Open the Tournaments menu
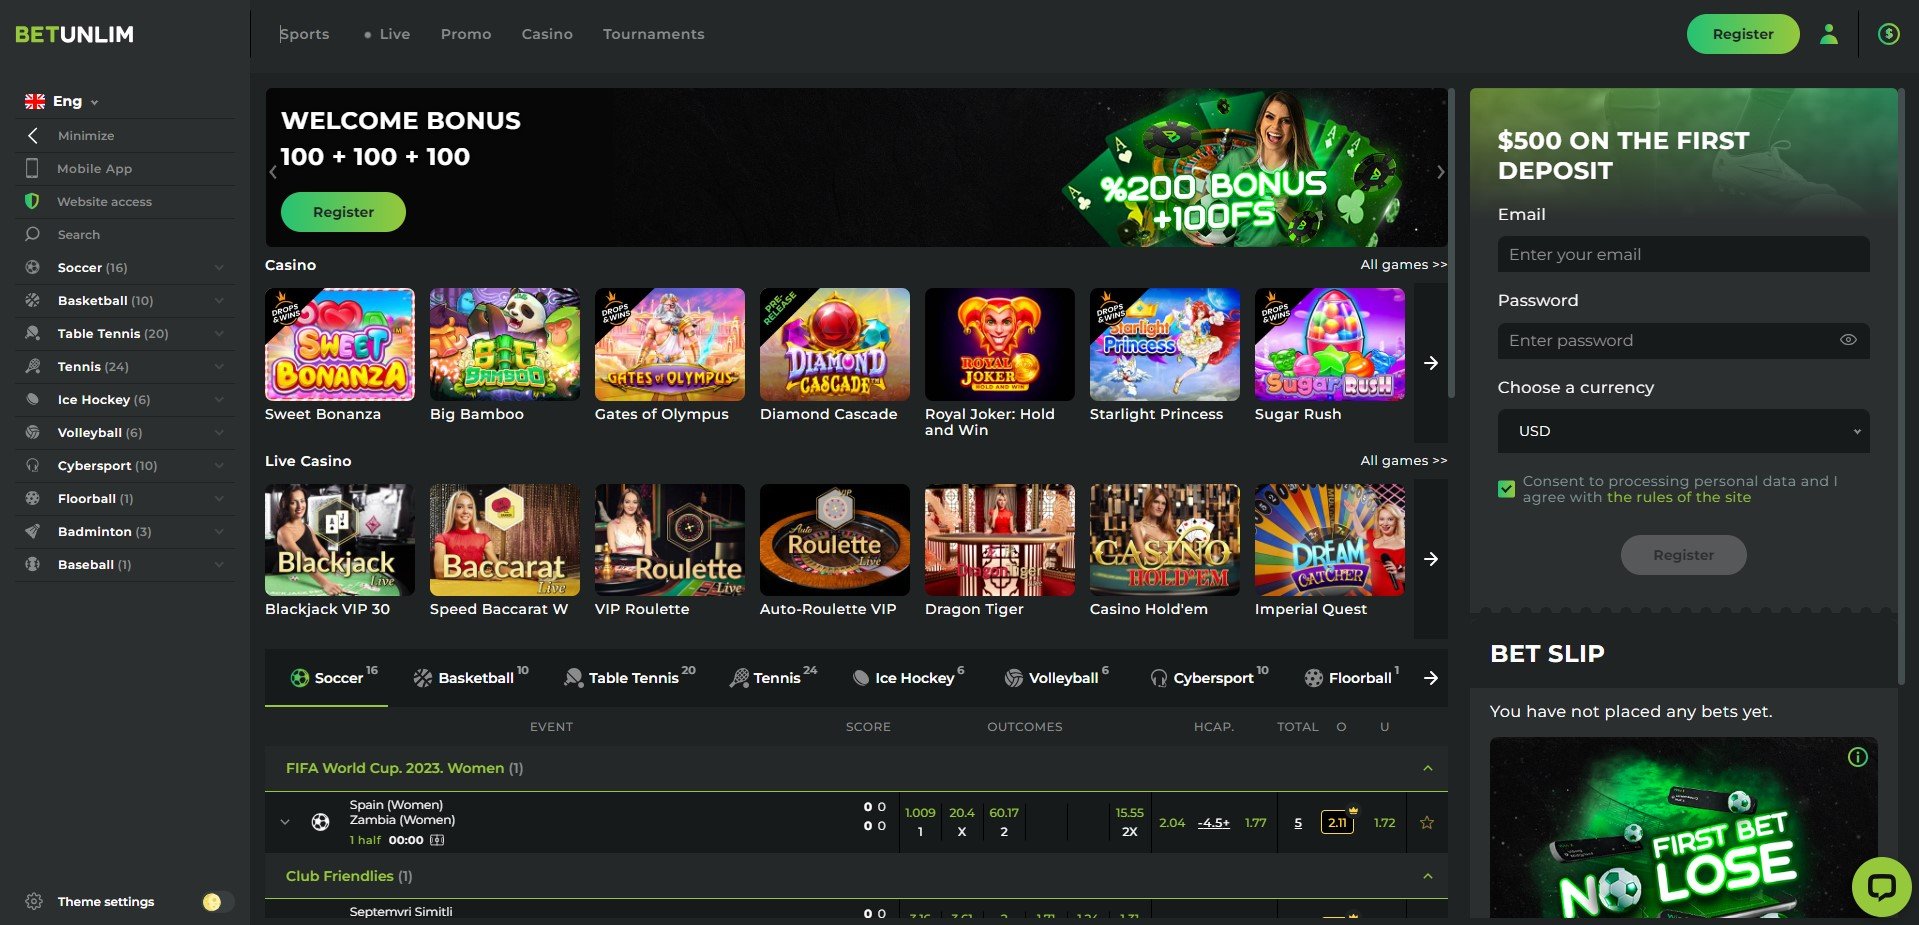1919x925 pixels. coord(653,34)
